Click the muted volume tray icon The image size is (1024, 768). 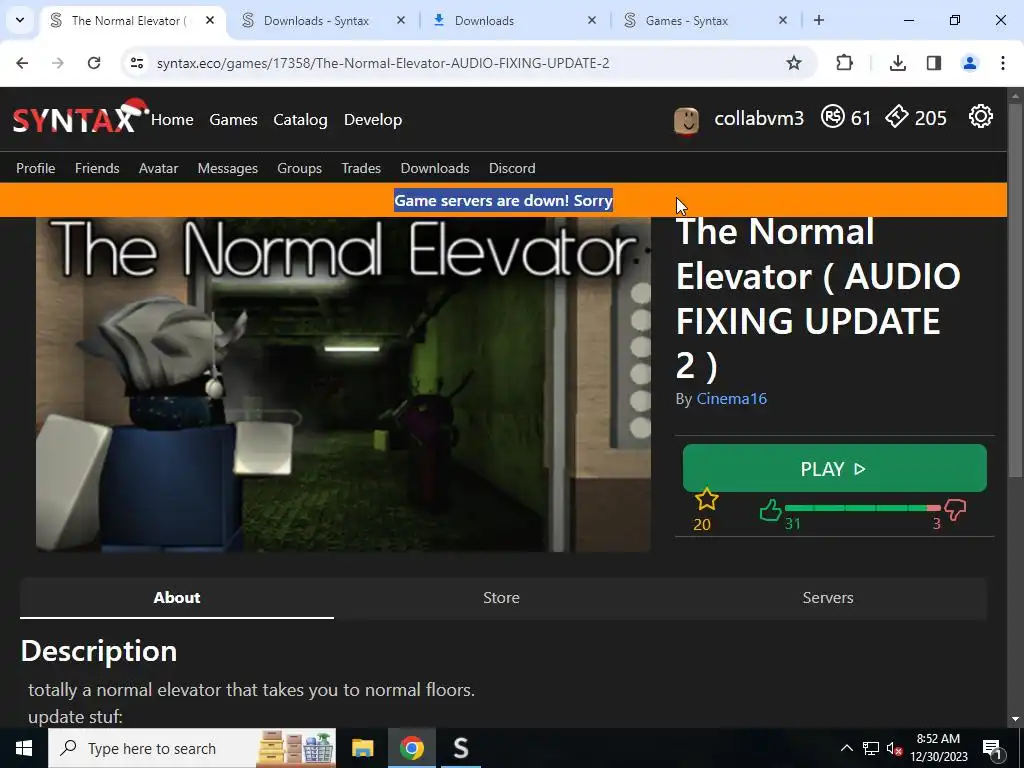click(894, 748)
